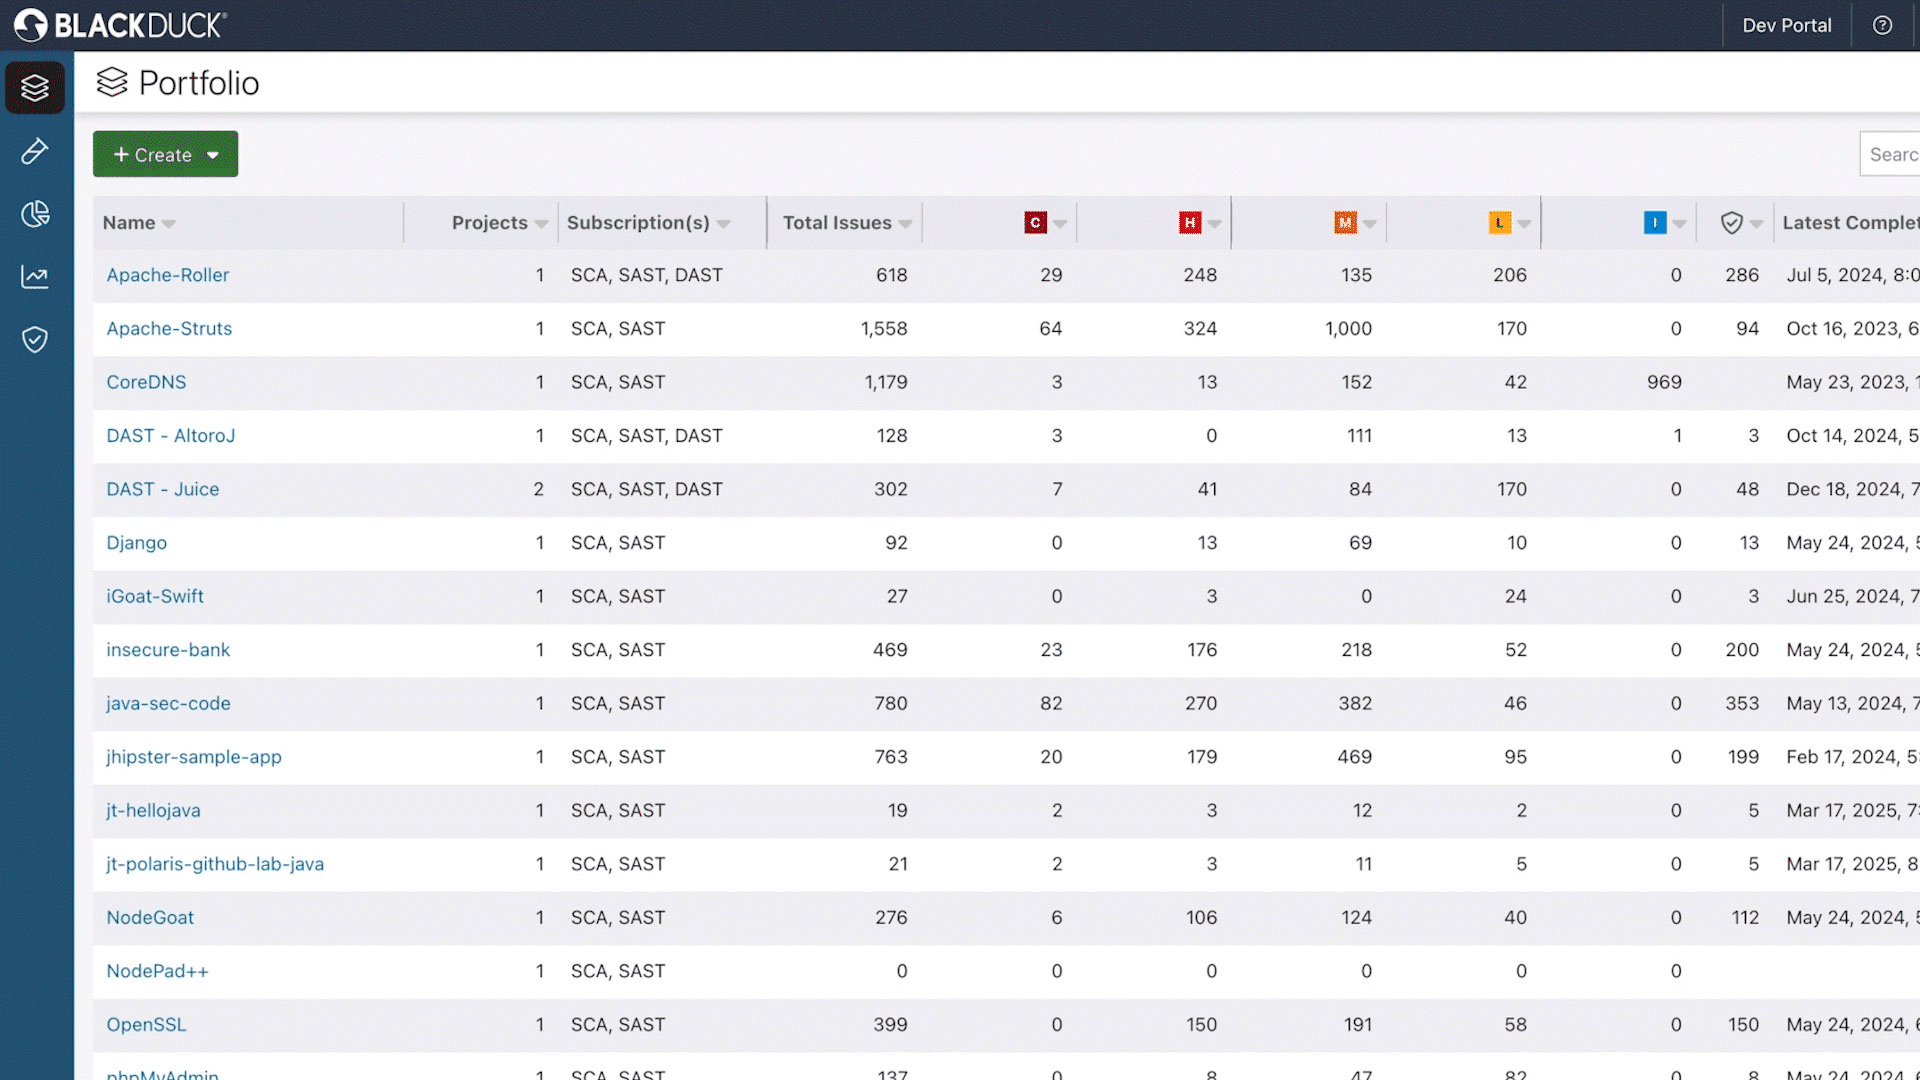Image resolution: width=1920 pixels, height=1080 pixels.
Task: Open the Apache-Struts application link
Action: 169,328
